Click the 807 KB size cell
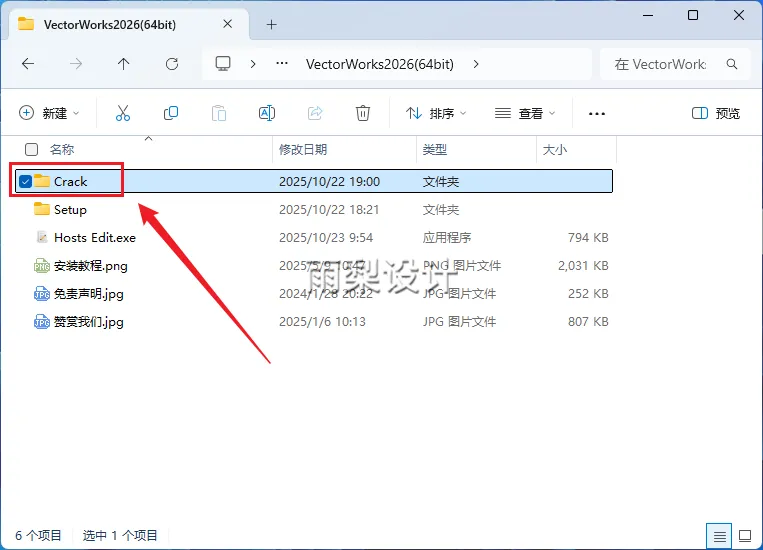Viewport: 763px width, 550px height. (588, 322)
